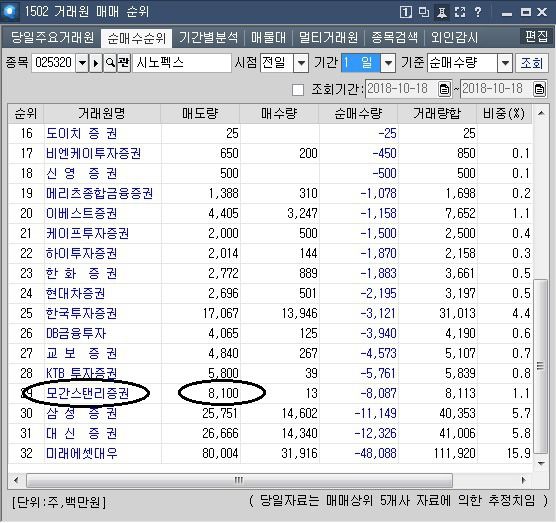Open the start date calendar icon
Image resolution: width=556 pixels, height=523 pixels.
click(444, 89)
